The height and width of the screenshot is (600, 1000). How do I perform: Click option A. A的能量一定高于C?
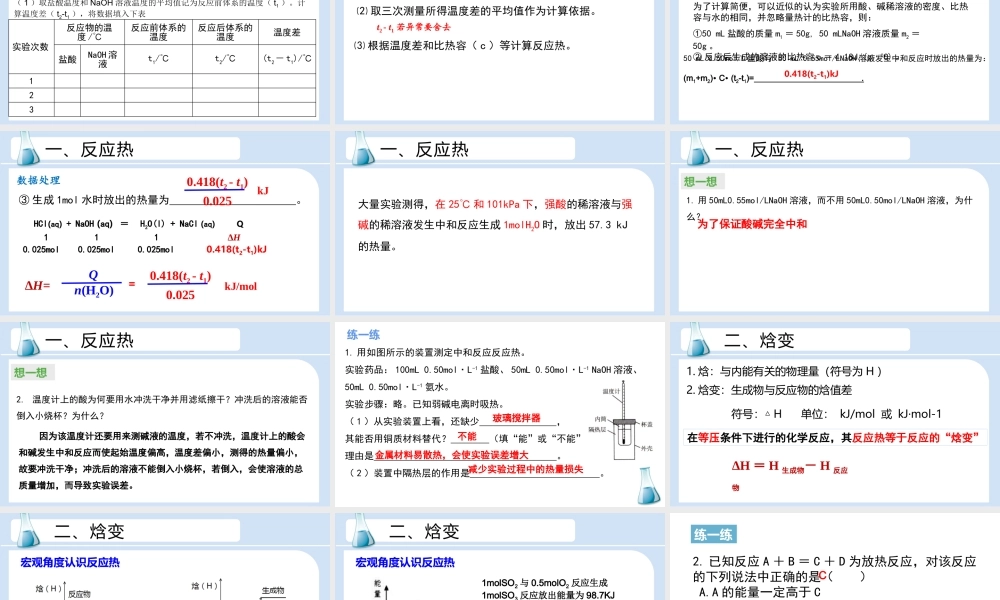(760, 592)
